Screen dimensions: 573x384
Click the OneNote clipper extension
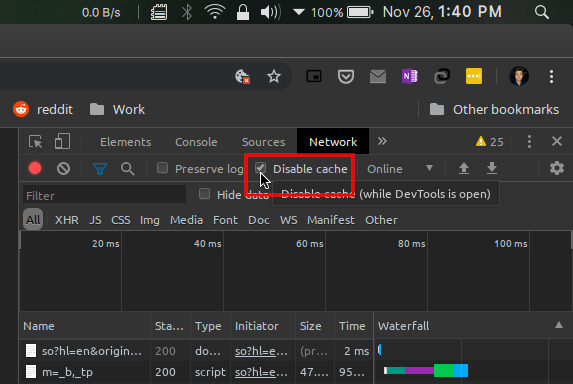[x=410, y=76]
